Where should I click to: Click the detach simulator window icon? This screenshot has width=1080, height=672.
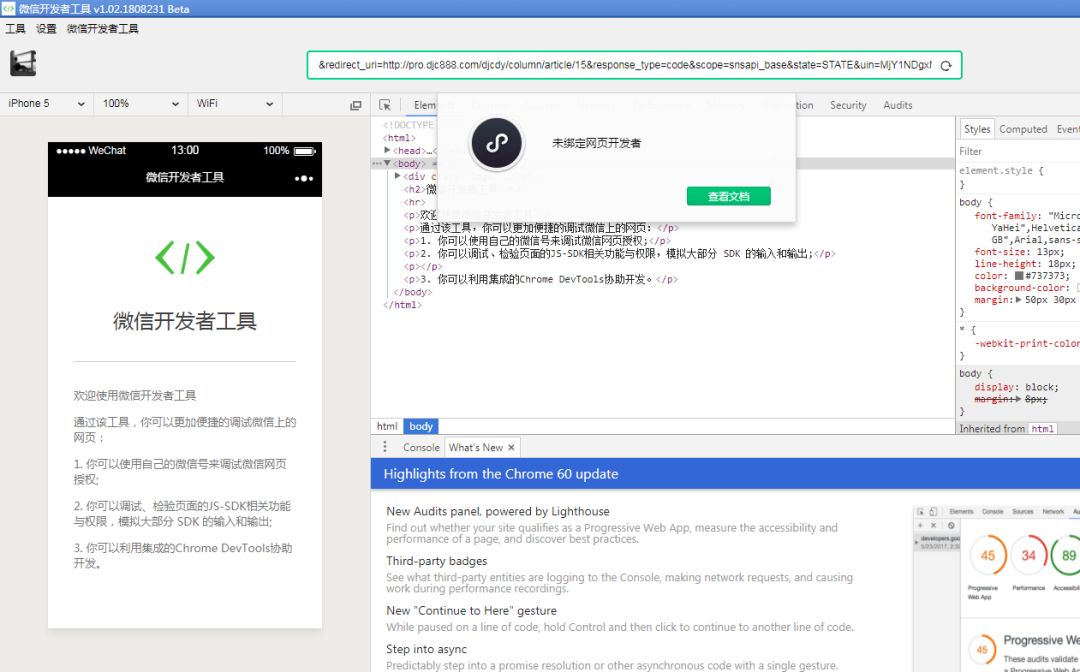(355, 105)
